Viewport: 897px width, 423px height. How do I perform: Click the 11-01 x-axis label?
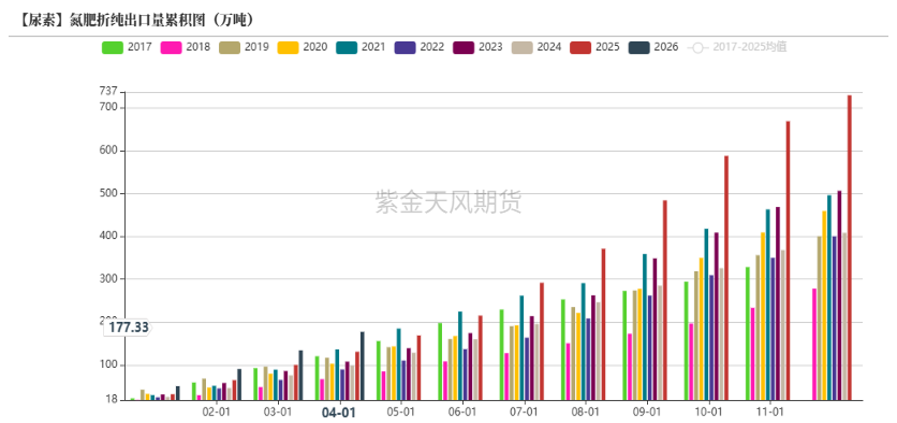[x=769, y=412]
